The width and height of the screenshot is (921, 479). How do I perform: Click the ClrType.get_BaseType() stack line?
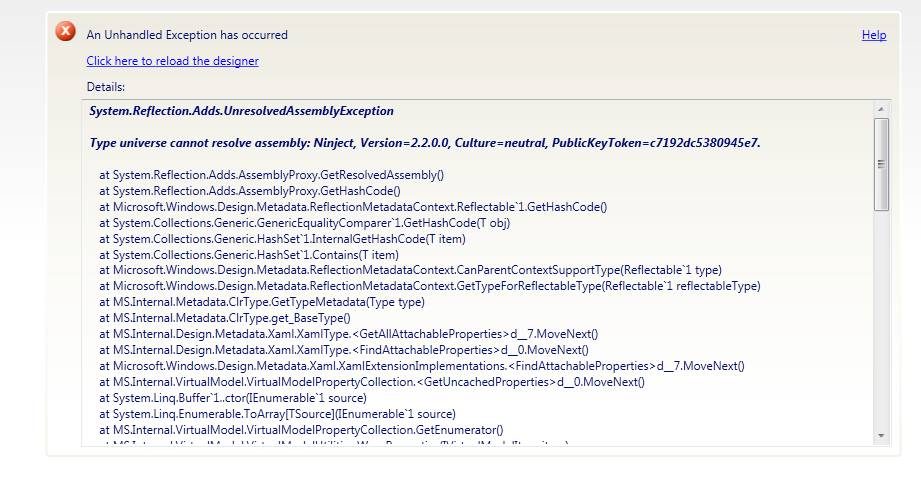click(224, 318)
